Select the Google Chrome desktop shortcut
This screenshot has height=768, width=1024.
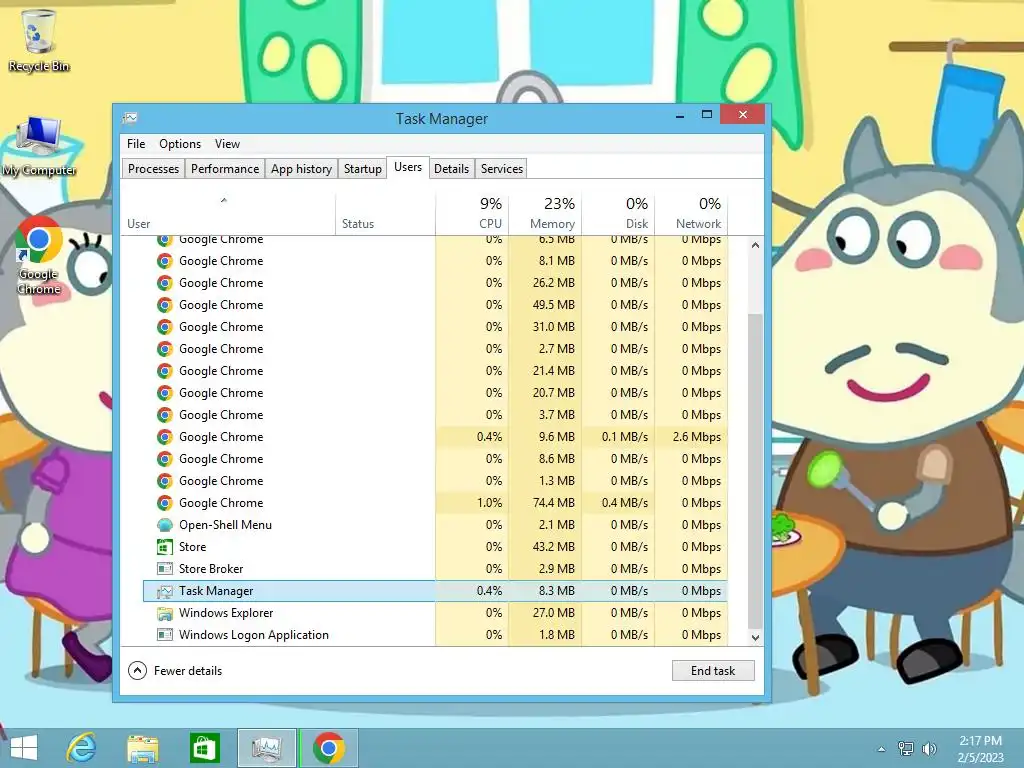(38, 256)
